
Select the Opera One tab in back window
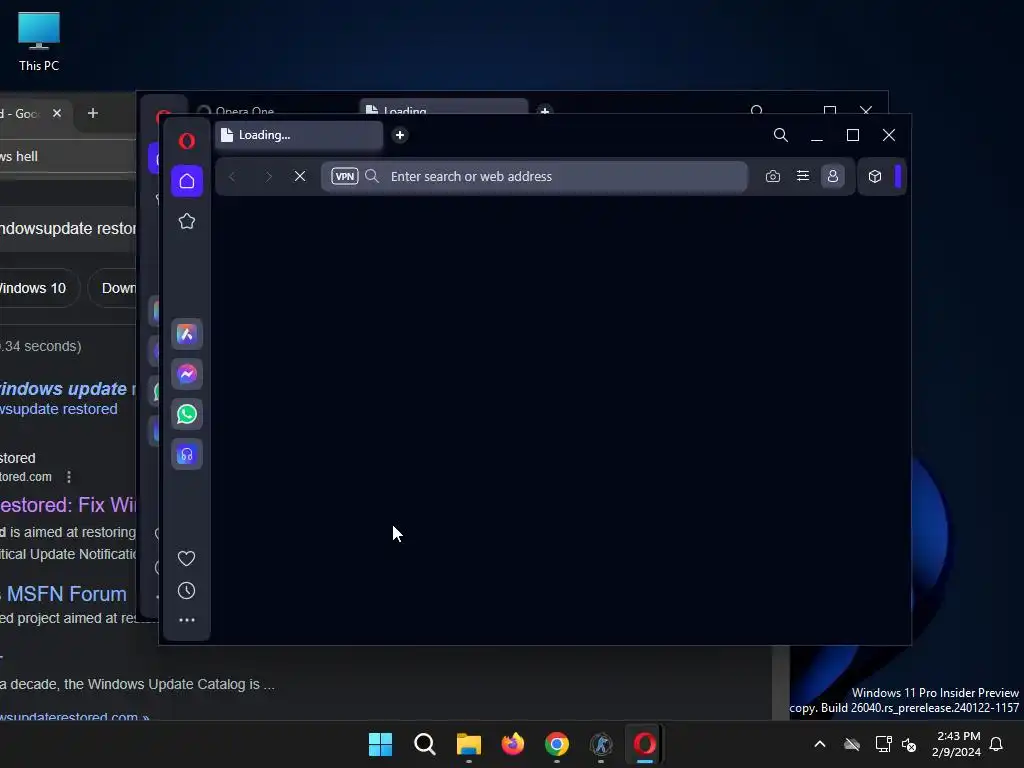[x=245, y=111]
